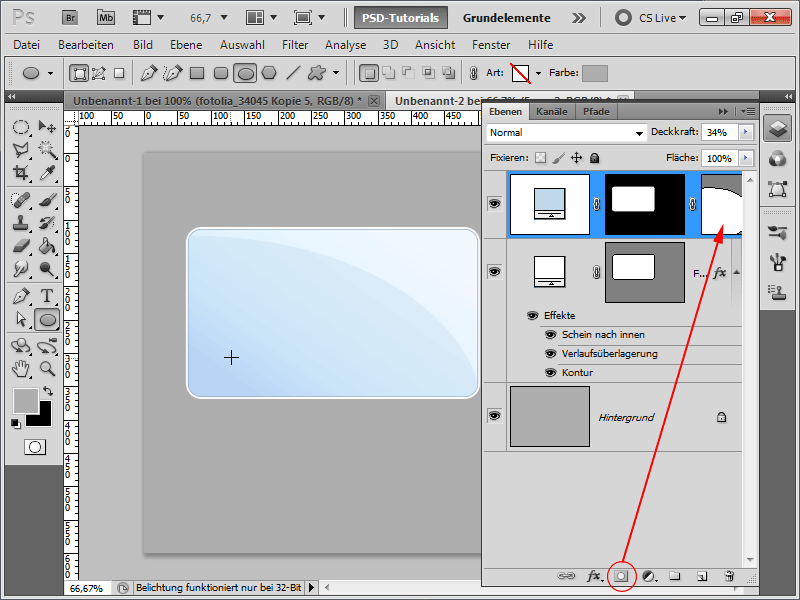This screenshot has height=600, width=800.
Task: Select the elliptical Marquee tool
Action: coord(20,127)
